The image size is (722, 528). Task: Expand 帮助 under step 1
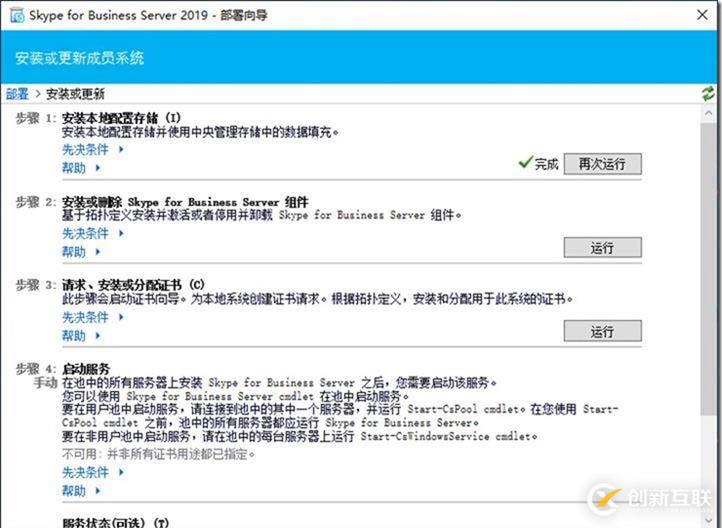81,168
